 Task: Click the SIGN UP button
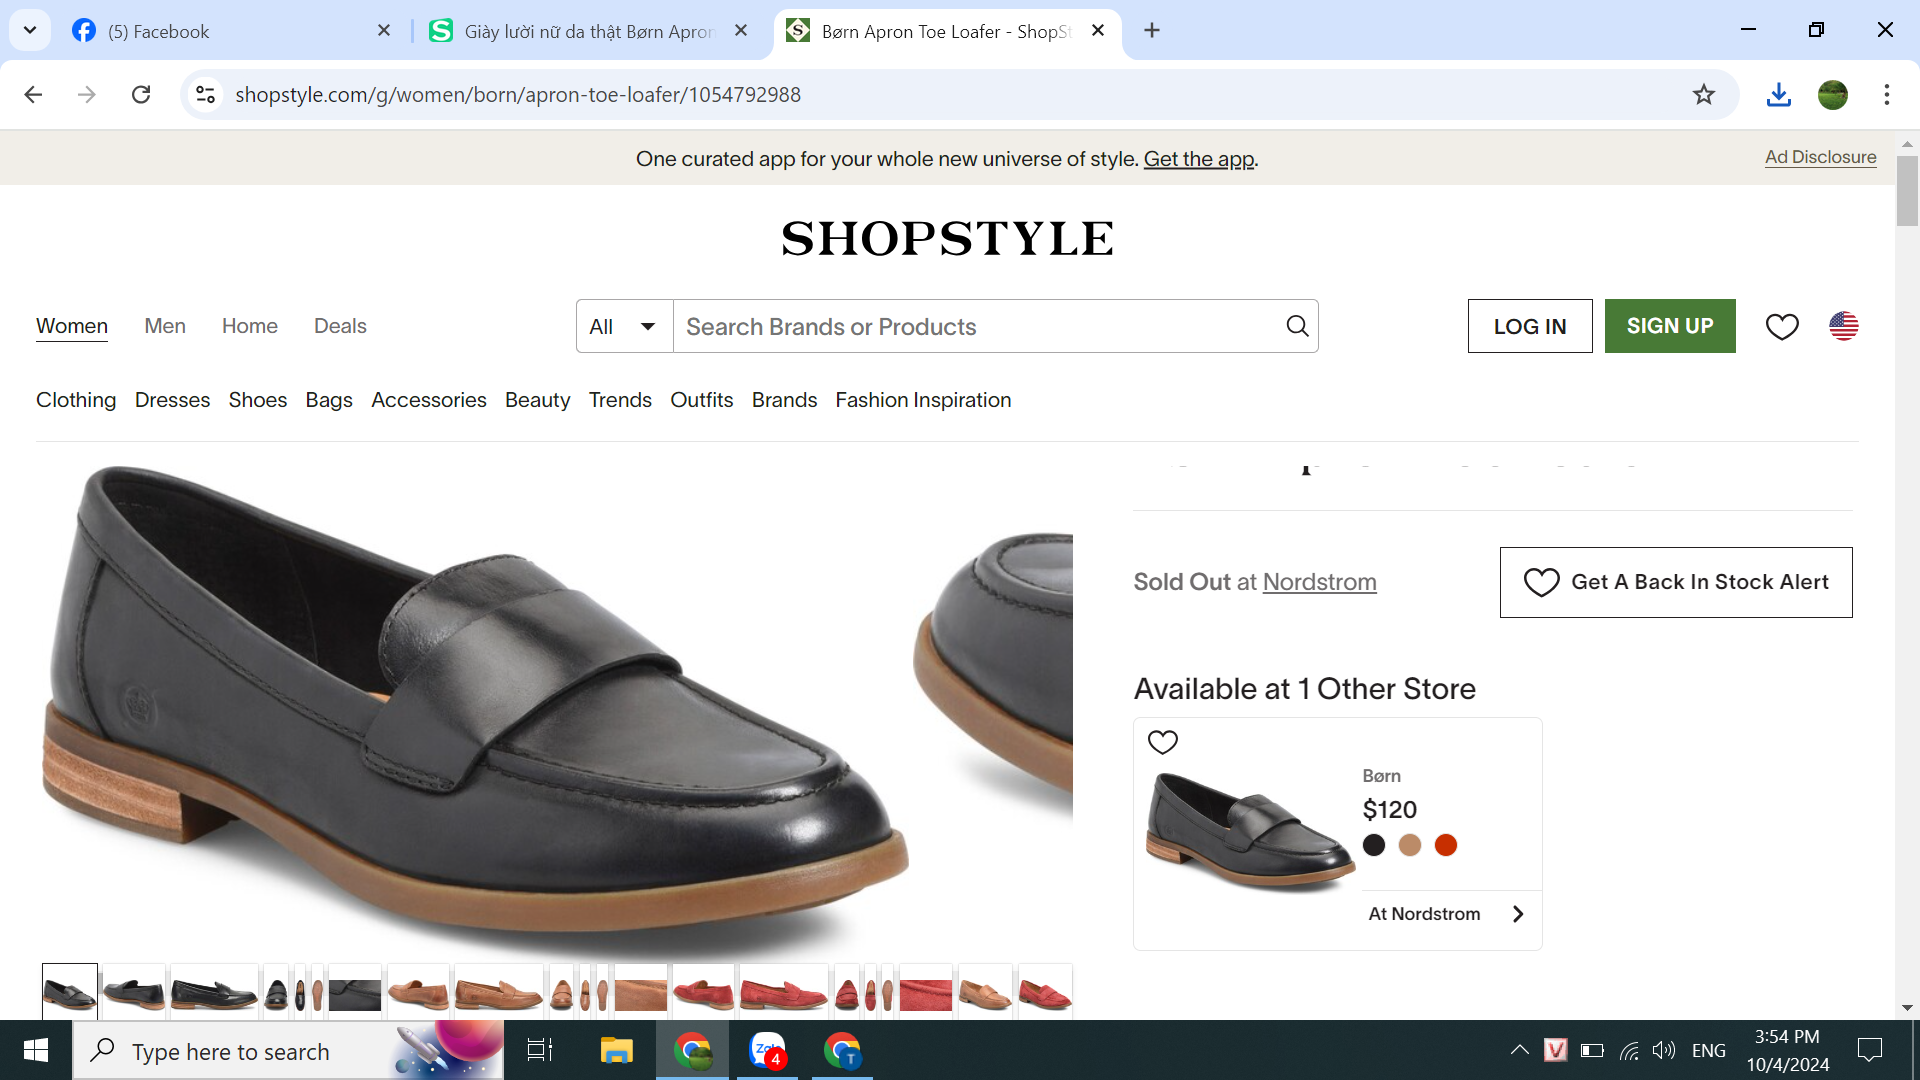coord(1669,326)
